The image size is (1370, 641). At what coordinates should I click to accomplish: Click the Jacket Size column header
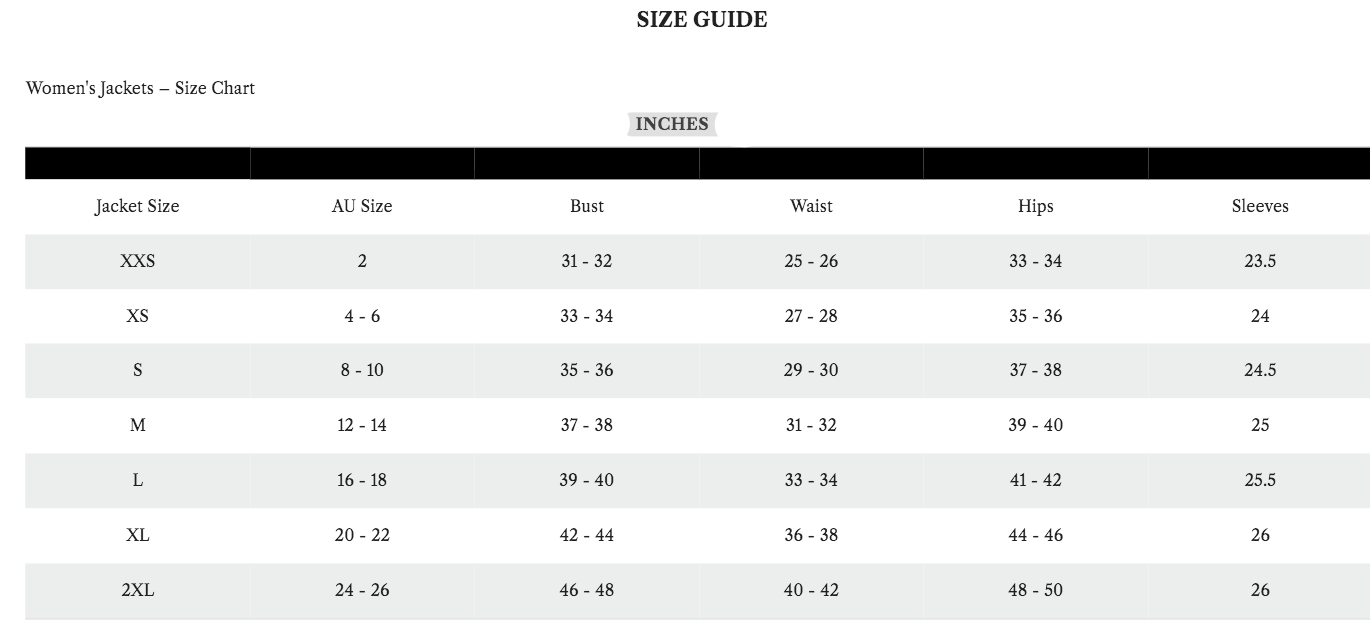click(x=137, y=206)
